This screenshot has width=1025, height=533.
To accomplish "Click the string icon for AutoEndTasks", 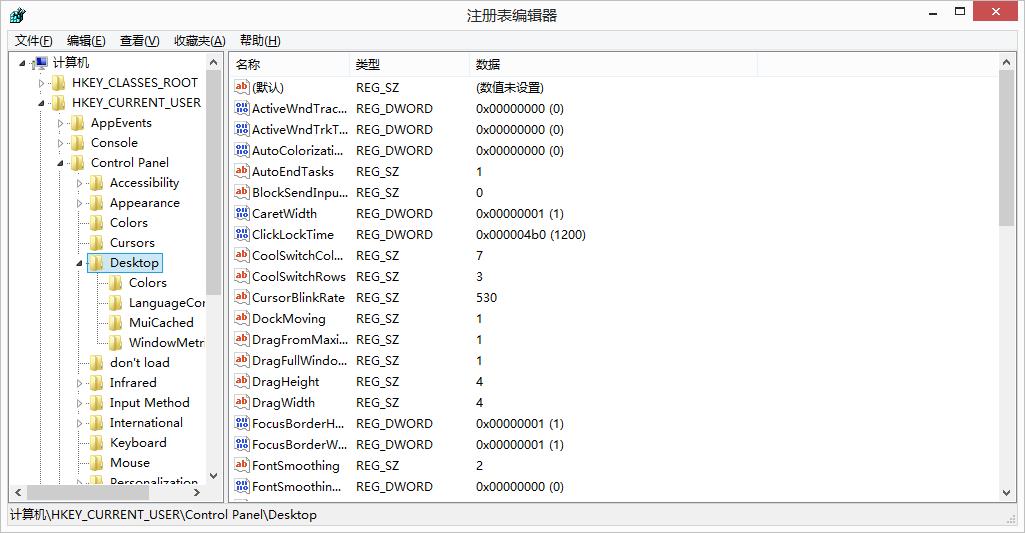I will (242, 171).
